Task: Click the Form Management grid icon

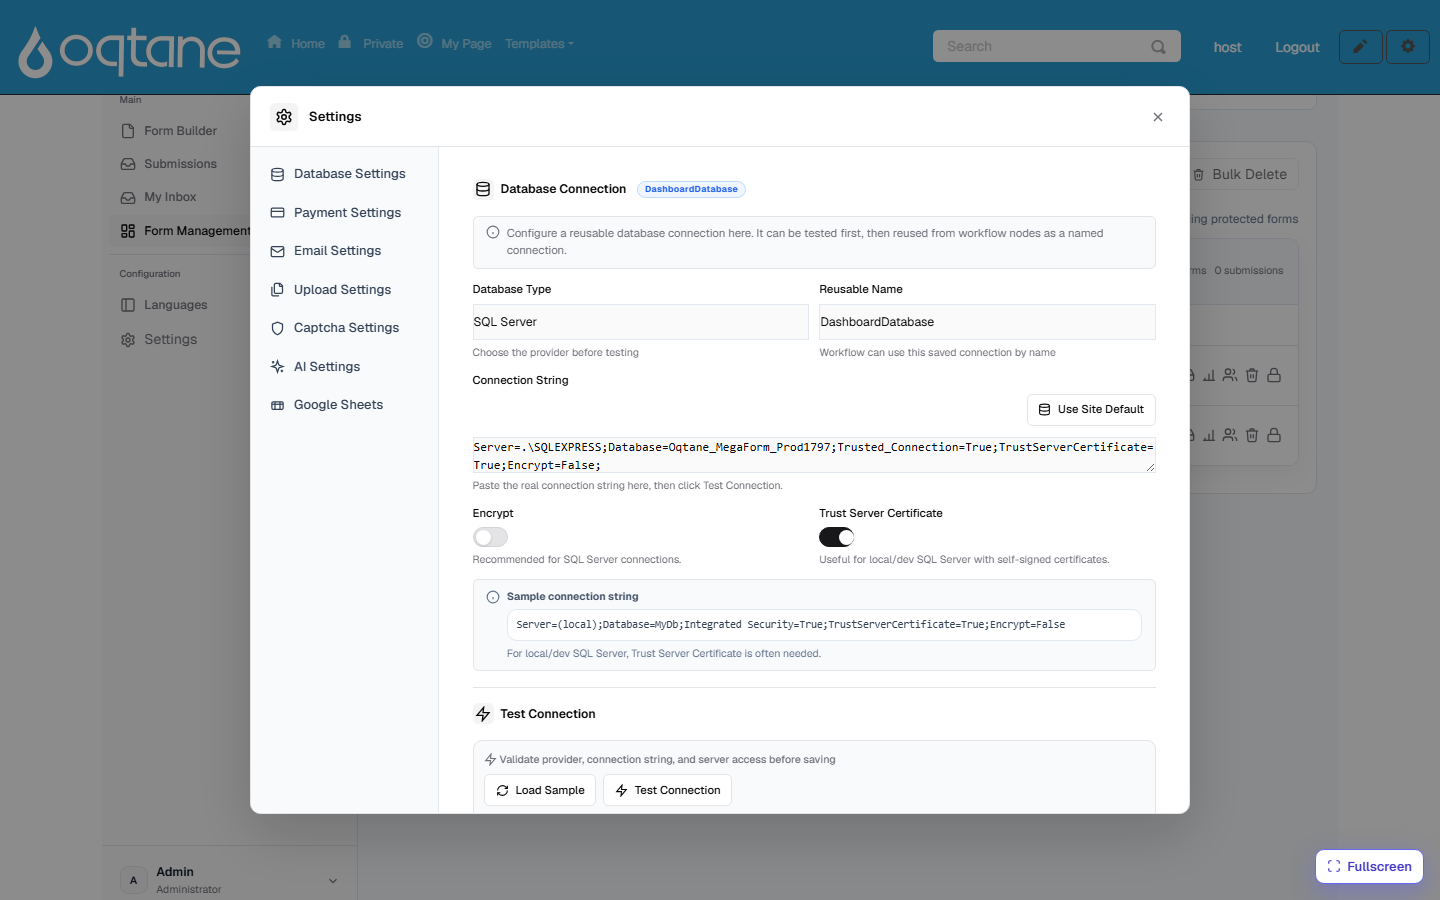Action: point(128,231)
